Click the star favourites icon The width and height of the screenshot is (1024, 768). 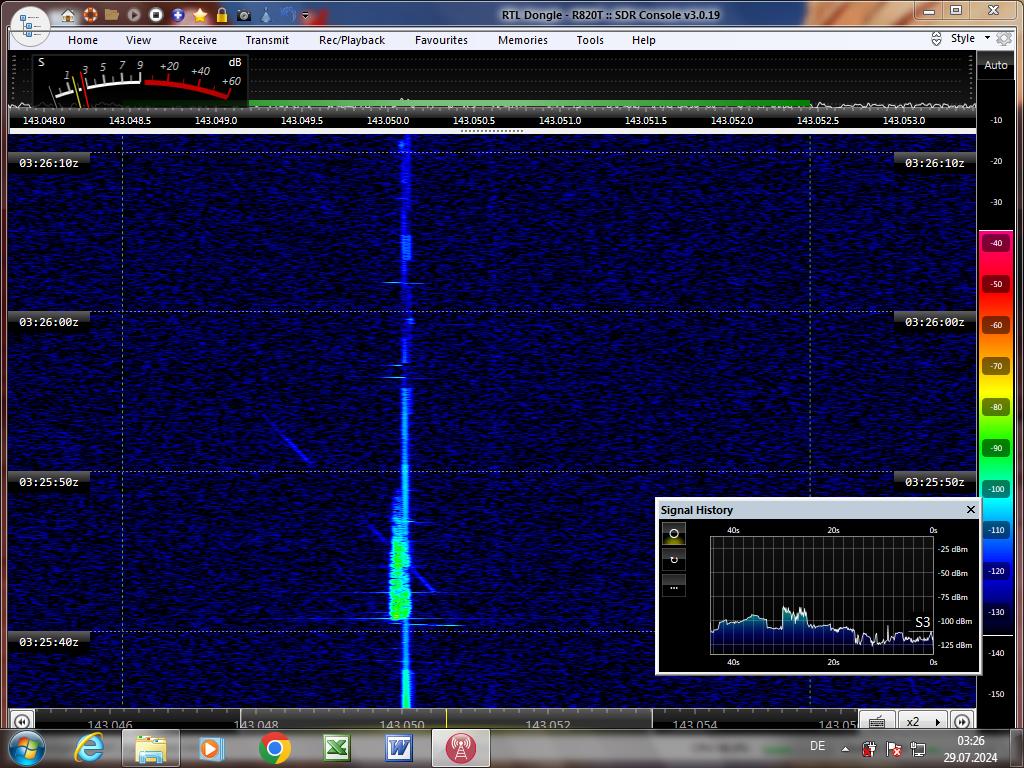(200, 14)
